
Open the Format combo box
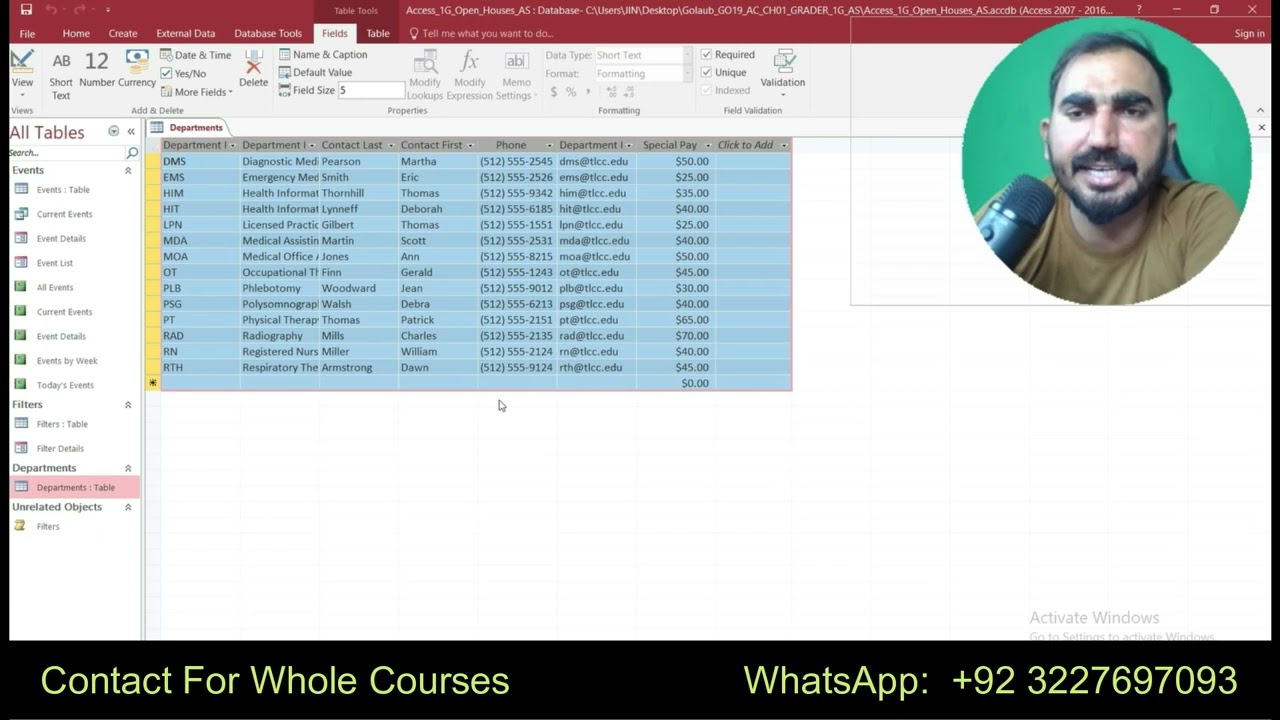point(642,73)
